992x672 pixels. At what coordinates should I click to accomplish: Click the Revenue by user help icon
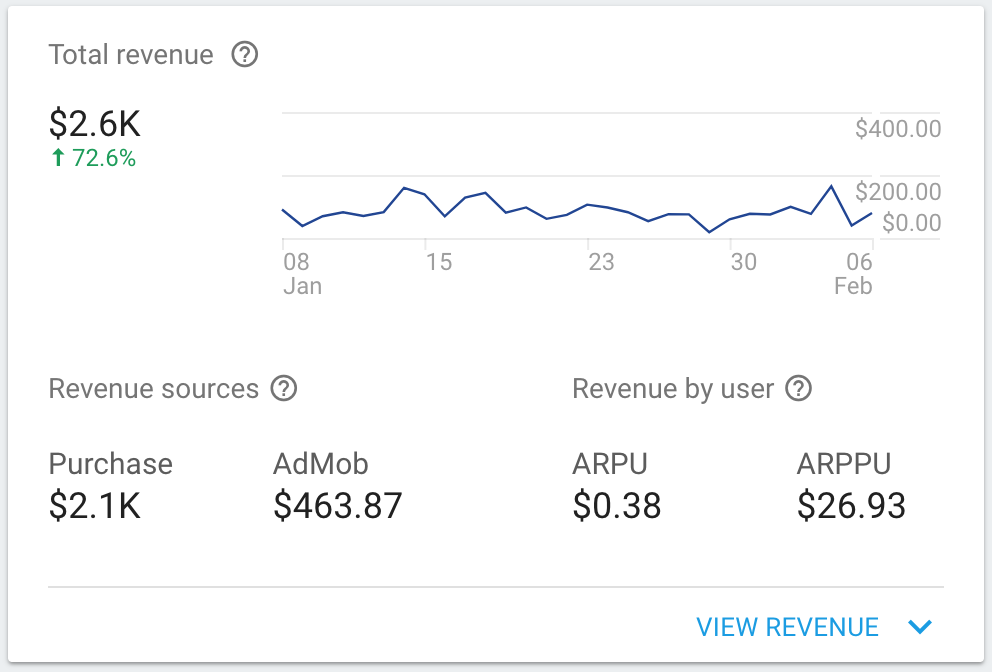[798, 388]
